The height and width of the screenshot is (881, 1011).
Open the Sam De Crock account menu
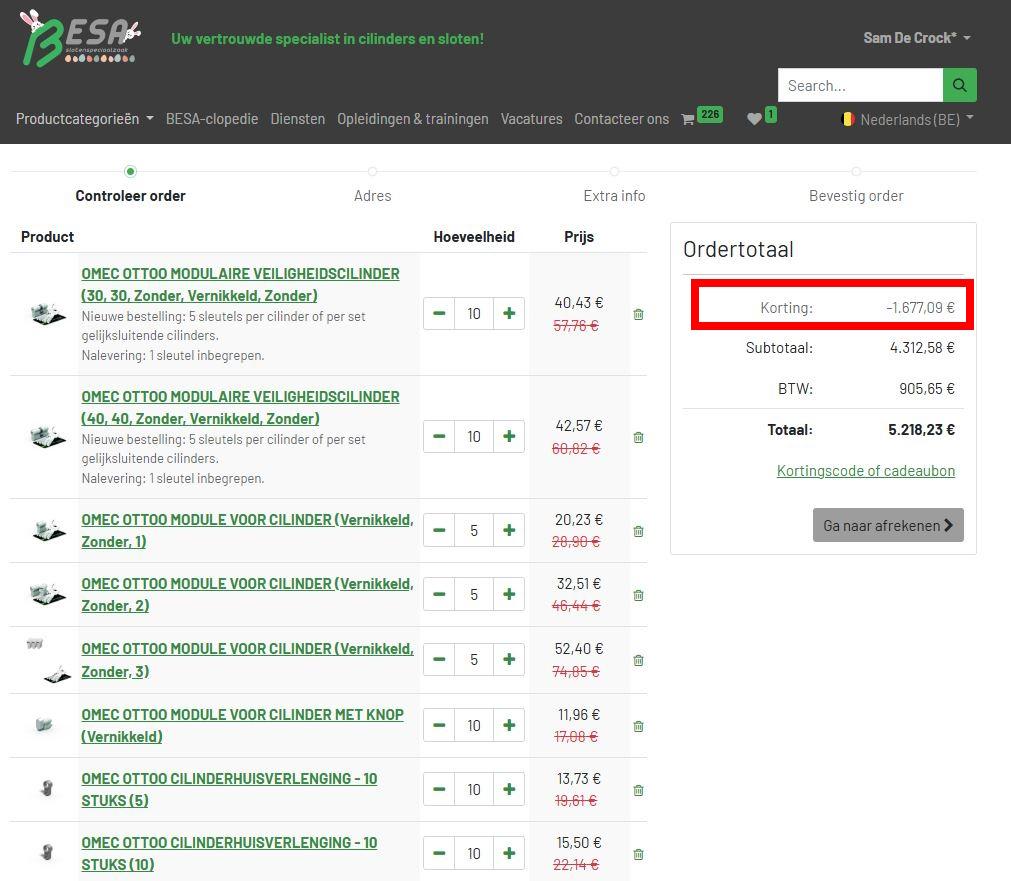coord(916,38)
